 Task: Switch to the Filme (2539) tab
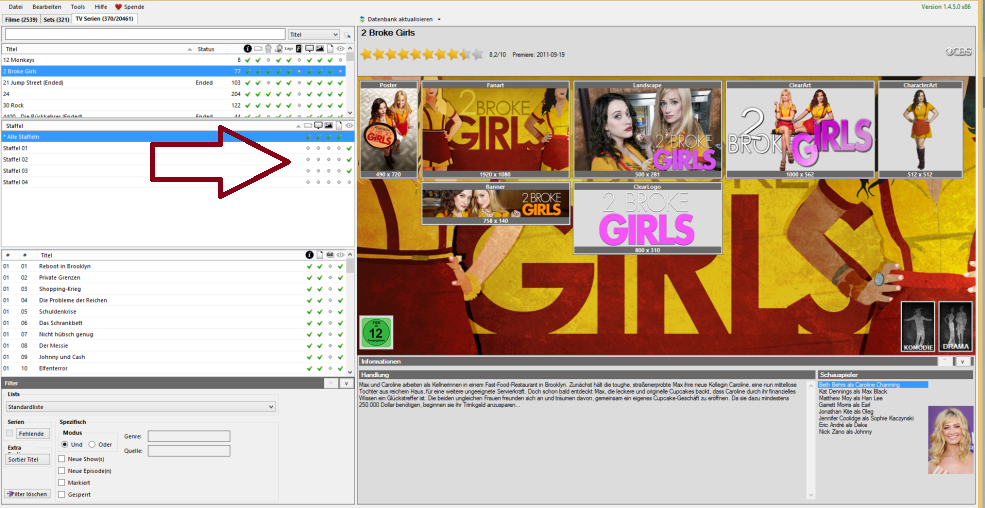21,19
